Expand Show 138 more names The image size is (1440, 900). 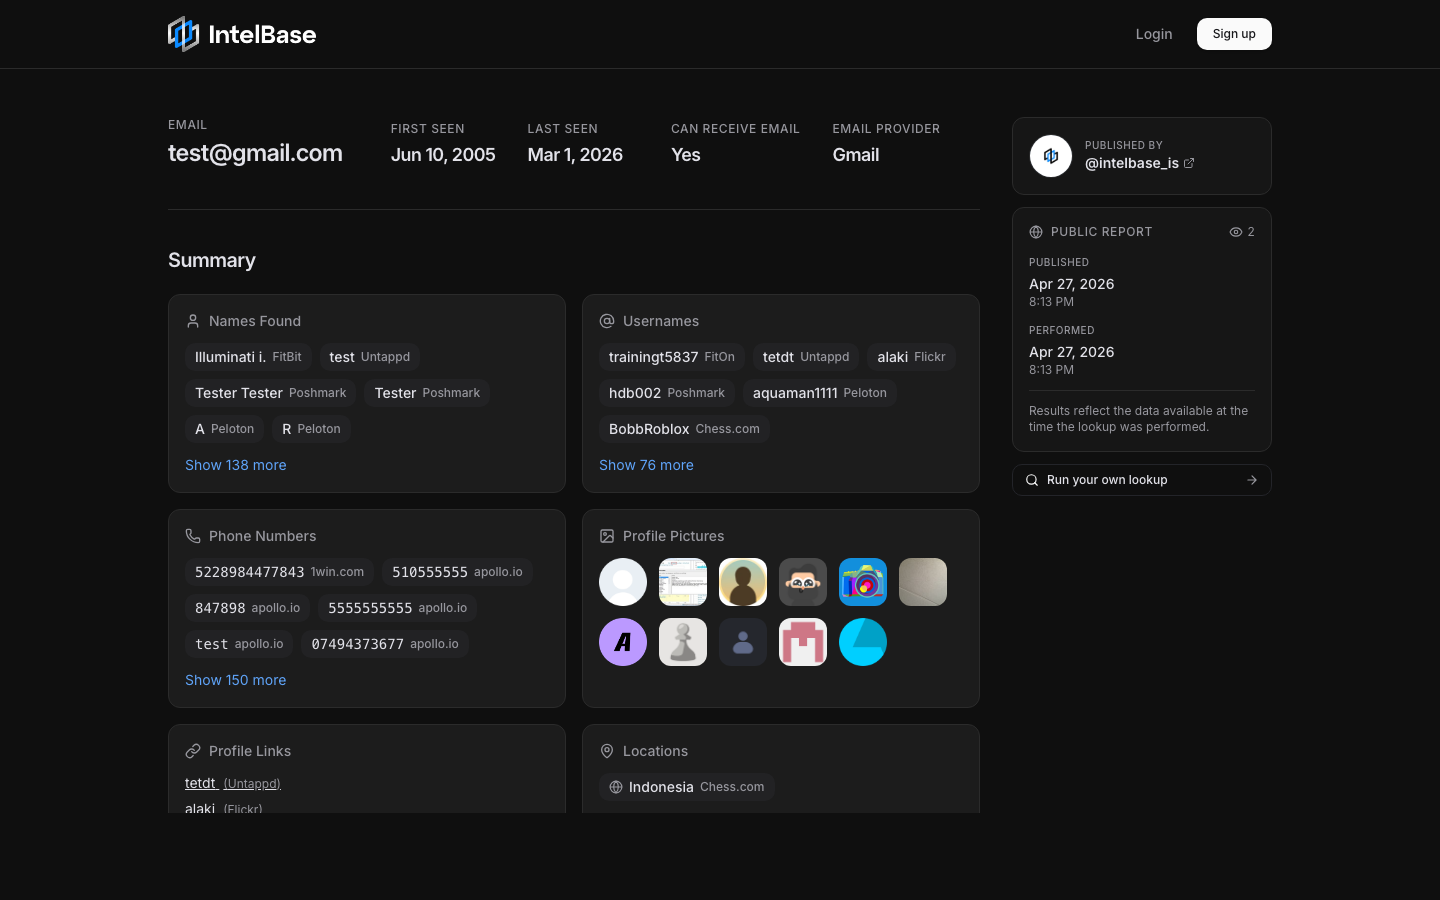point(236,465)
